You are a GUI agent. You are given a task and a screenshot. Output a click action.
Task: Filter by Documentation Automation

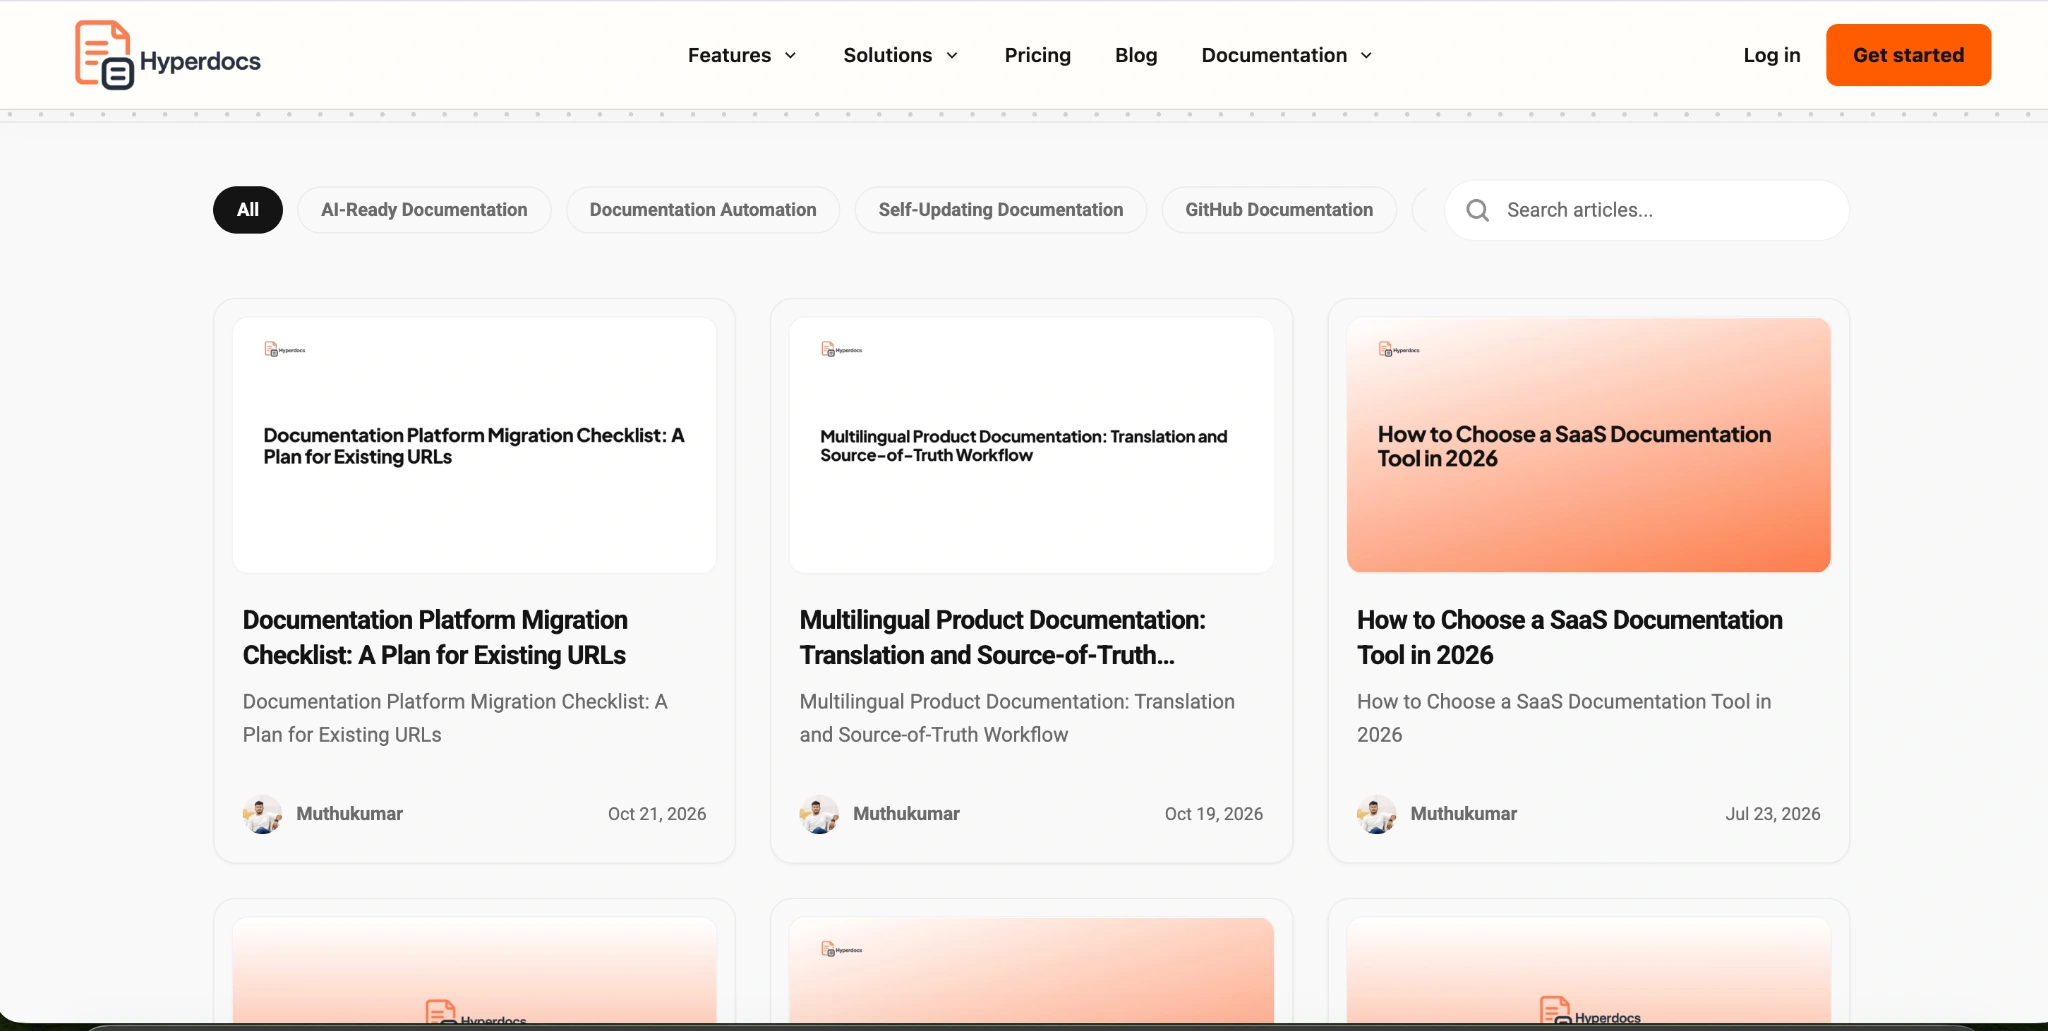tap(703, 210)
